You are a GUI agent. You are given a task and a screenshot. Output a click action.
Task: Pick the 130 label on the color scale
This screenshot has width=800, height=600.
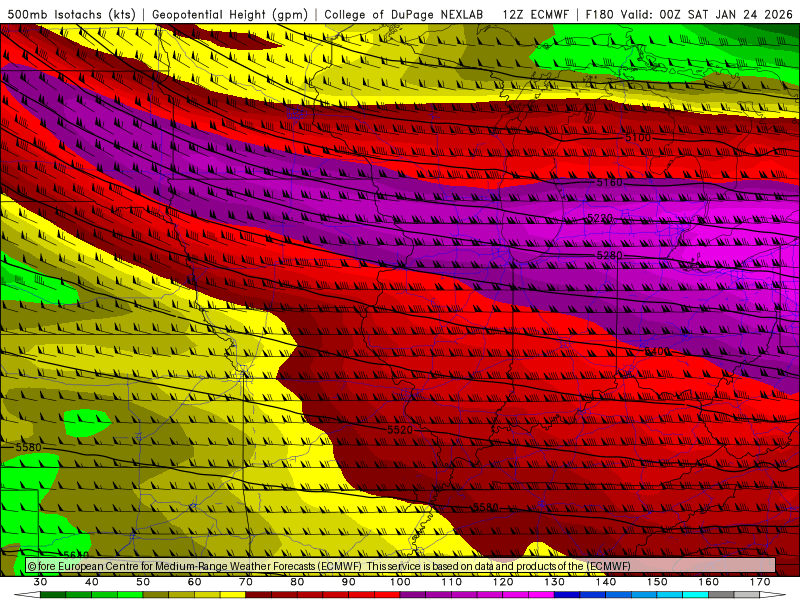pyautogui.click(x=554, y=582)
